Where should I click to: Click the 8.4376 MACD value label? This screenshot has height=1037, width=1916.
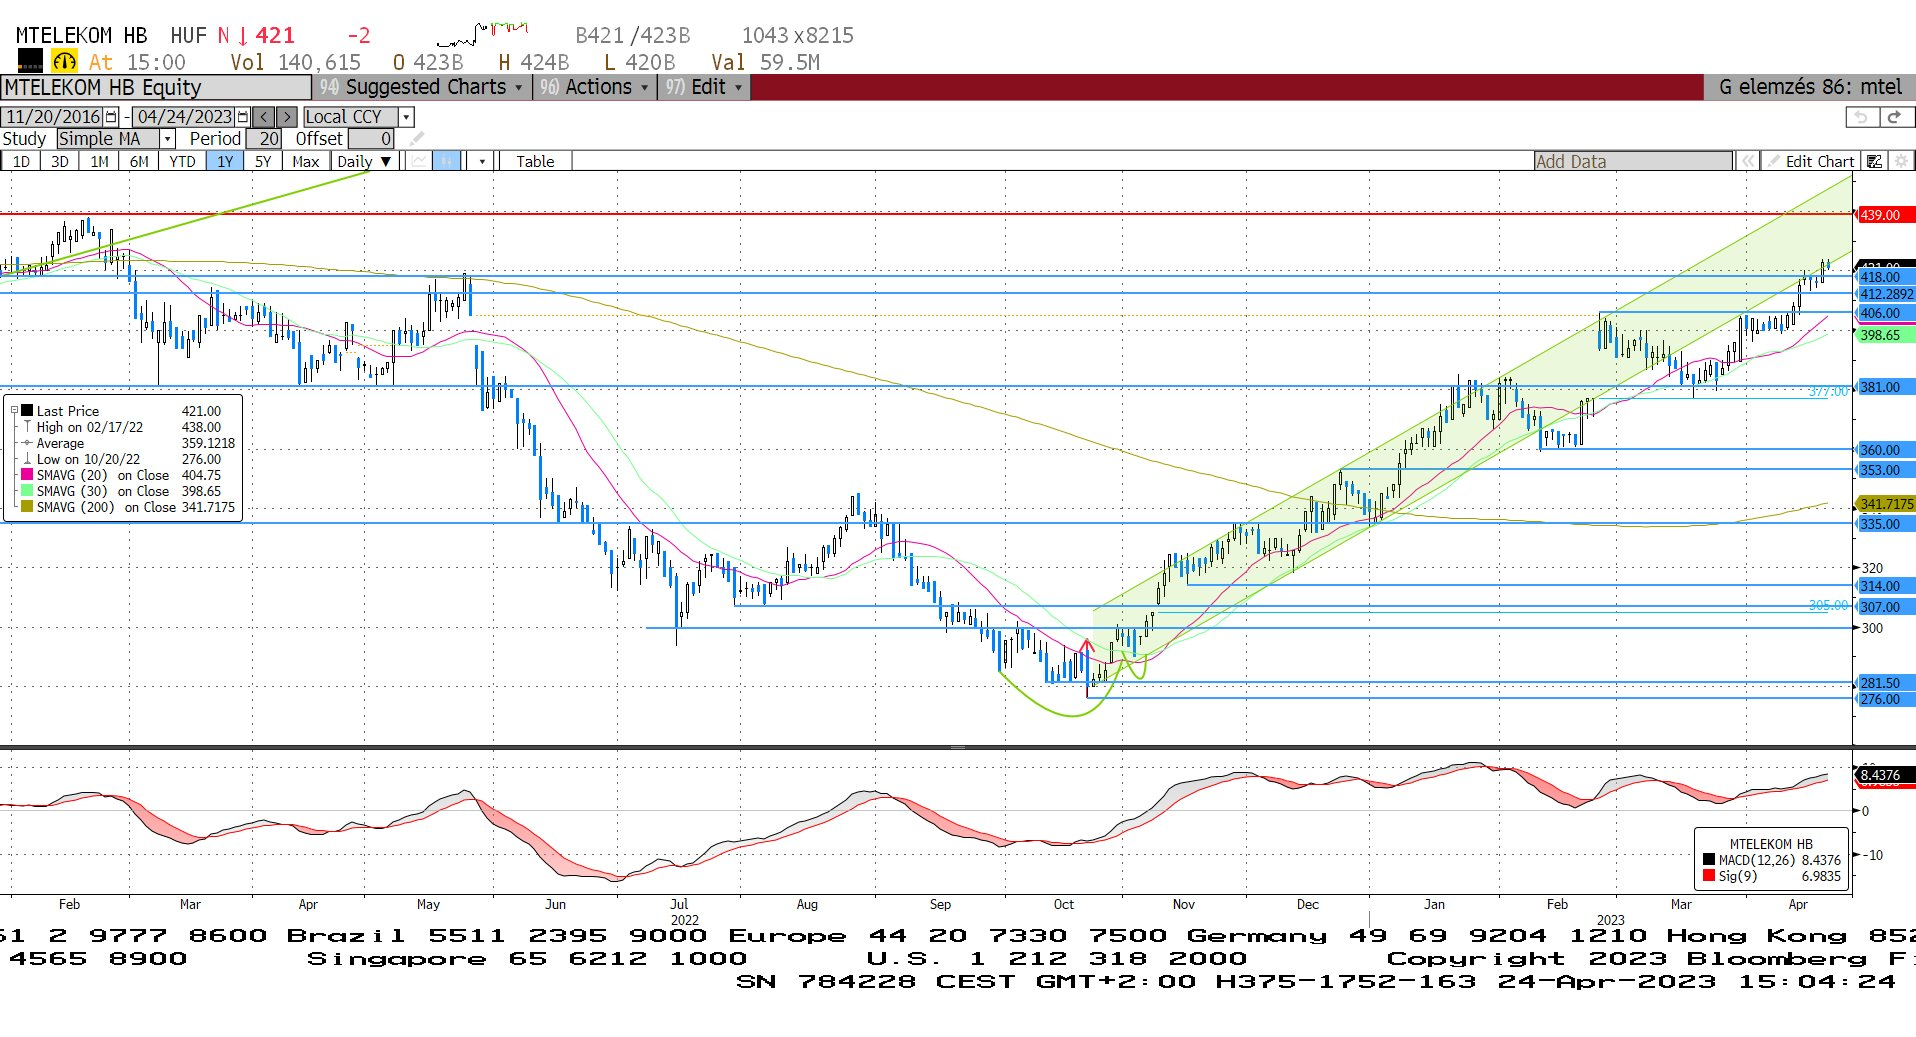pos(1886,775)
